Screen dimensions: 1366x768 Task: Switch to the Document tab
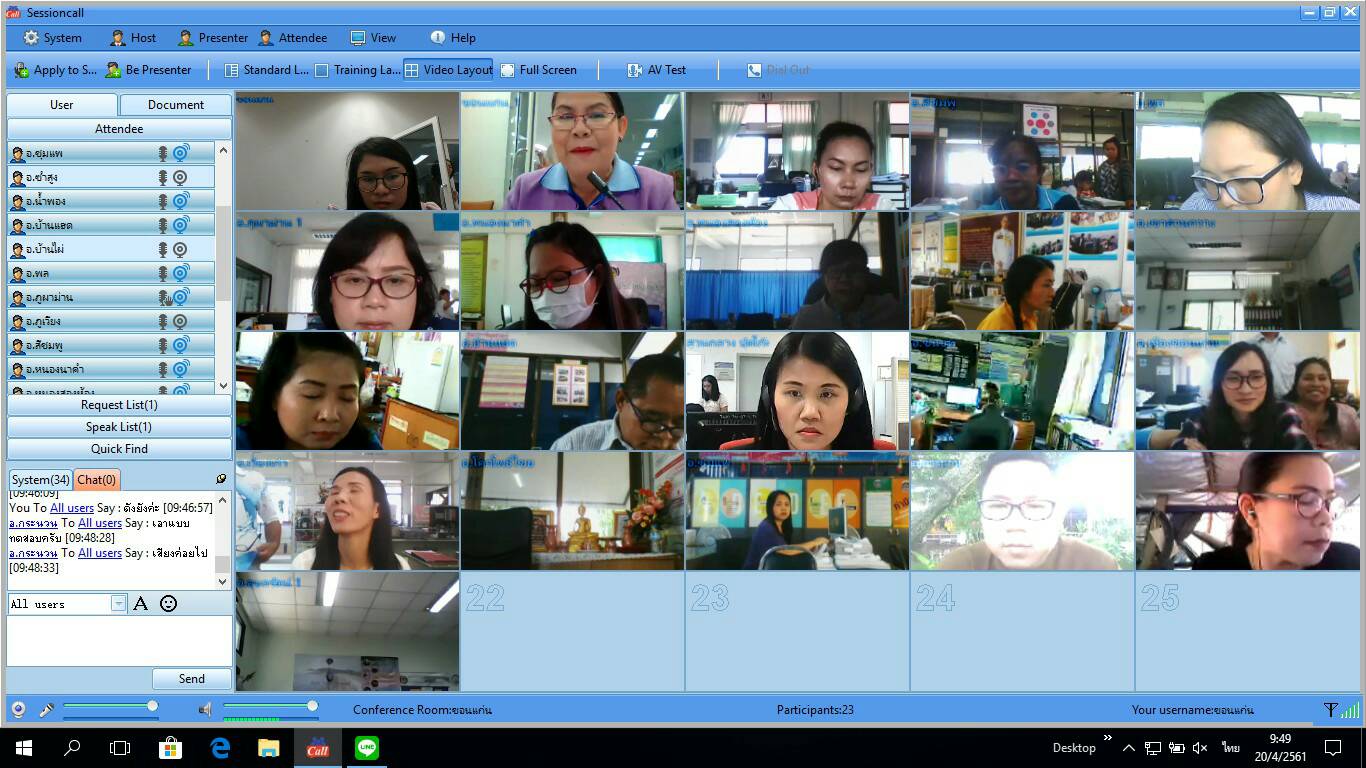pos(176,105)
